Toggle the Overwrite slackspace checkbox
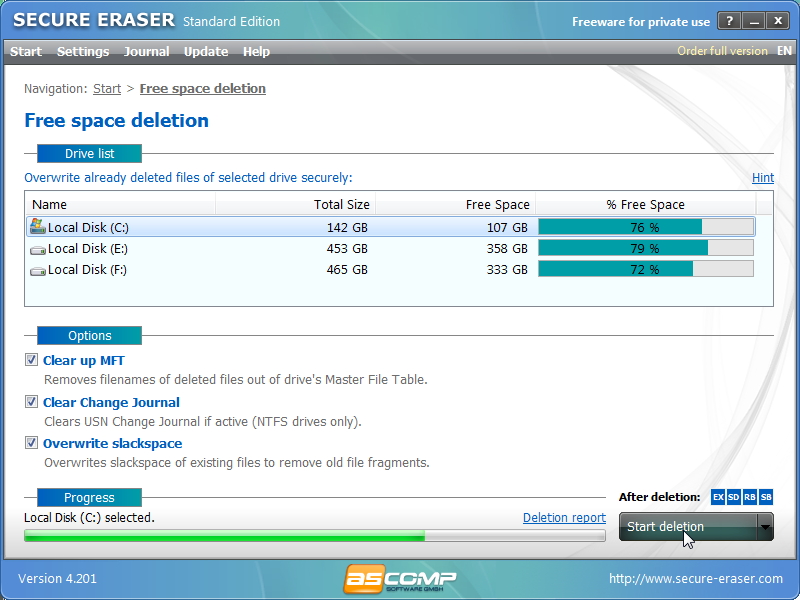The height and width of the screenshot is (600, 800). pos(31,442)
